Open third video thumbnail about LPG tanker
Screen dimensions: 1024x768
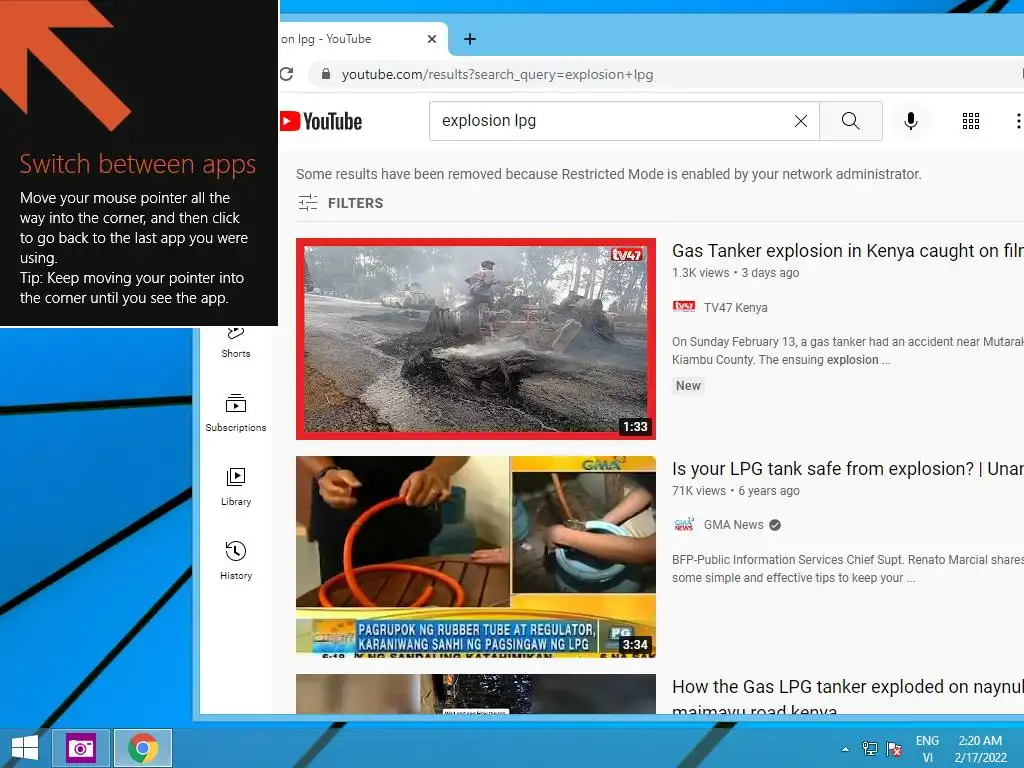pos(475,694)
